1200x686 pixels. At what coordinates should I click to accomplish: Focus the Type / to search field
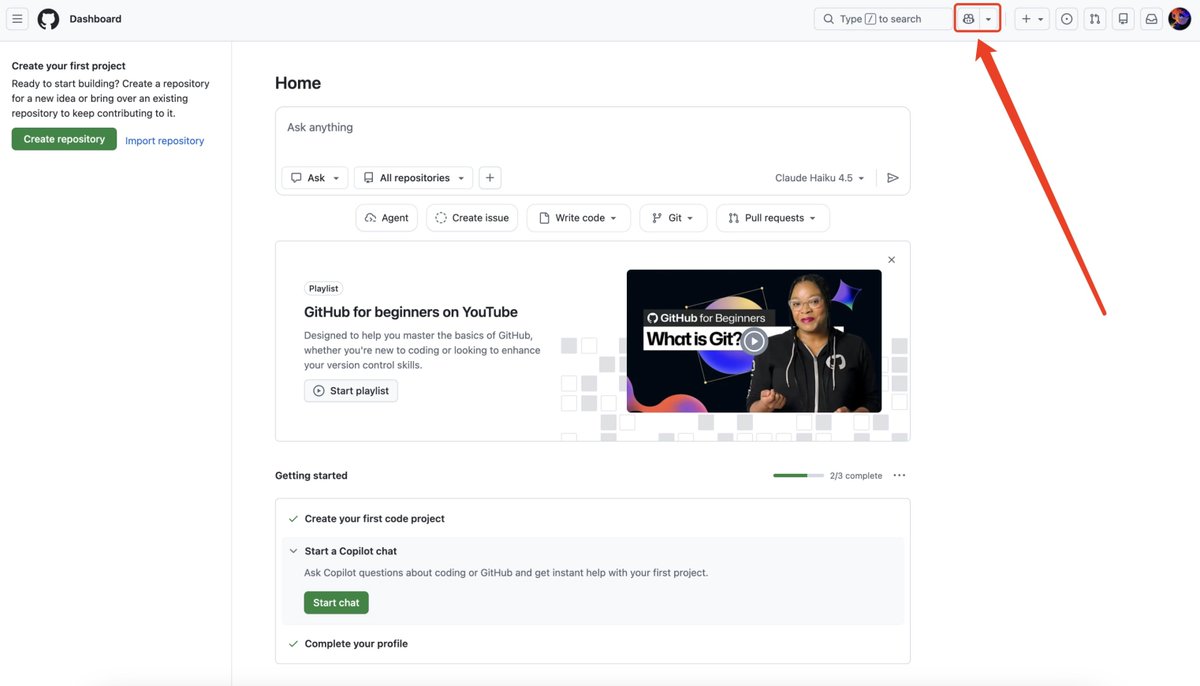pos(883,19)
